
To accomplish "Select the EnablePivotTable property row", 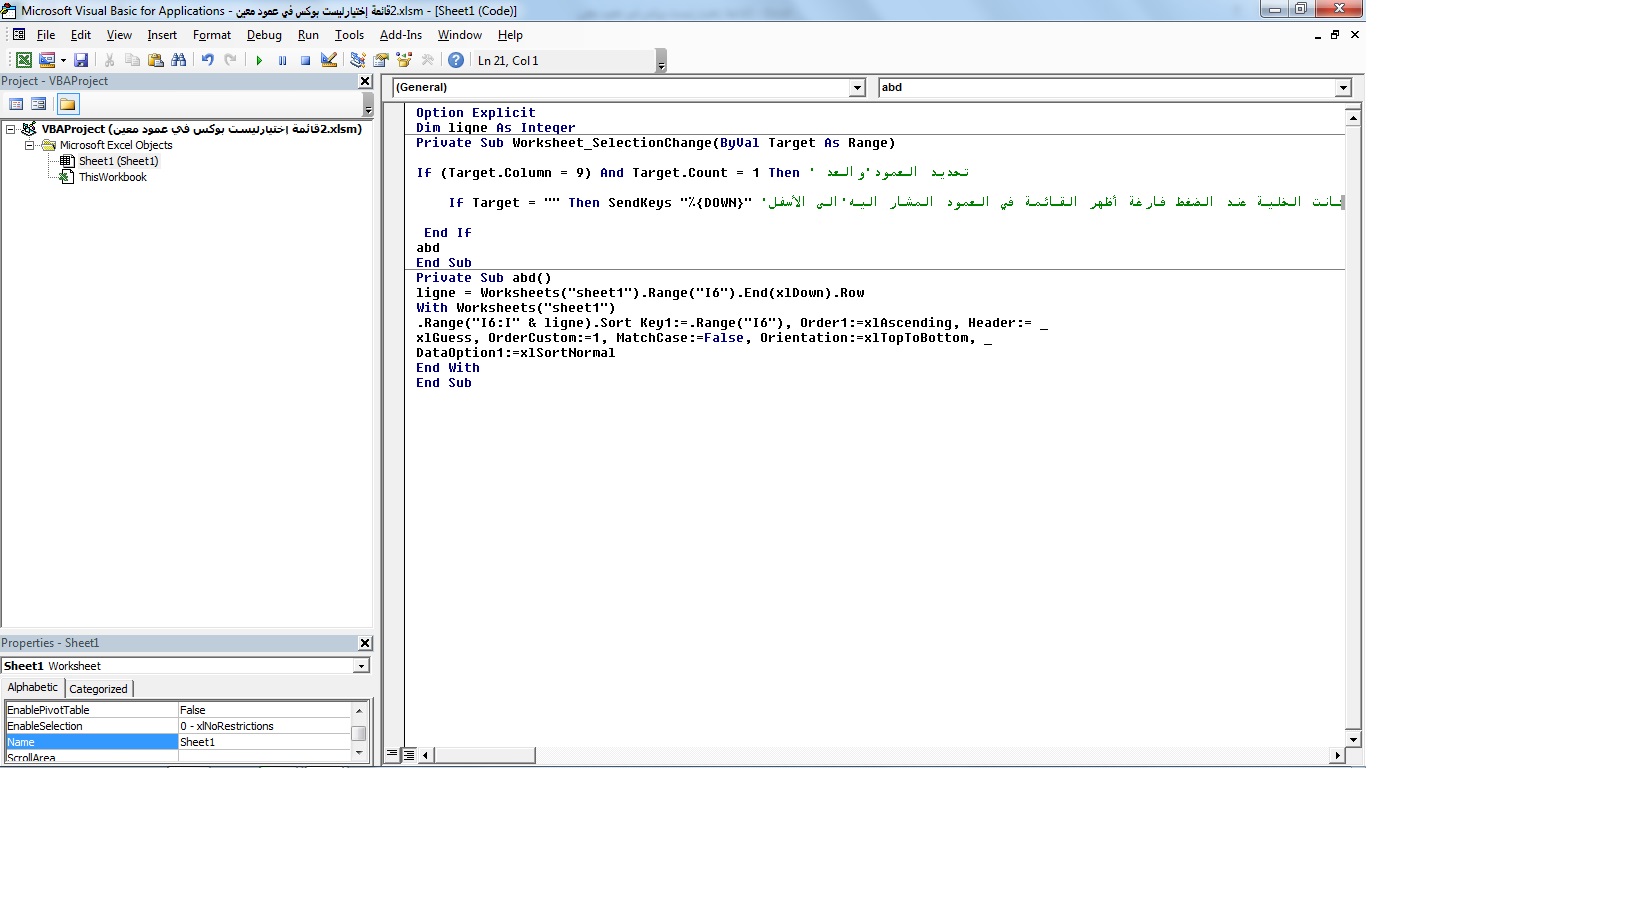I will pyautogui.click(x=178, y=710).
